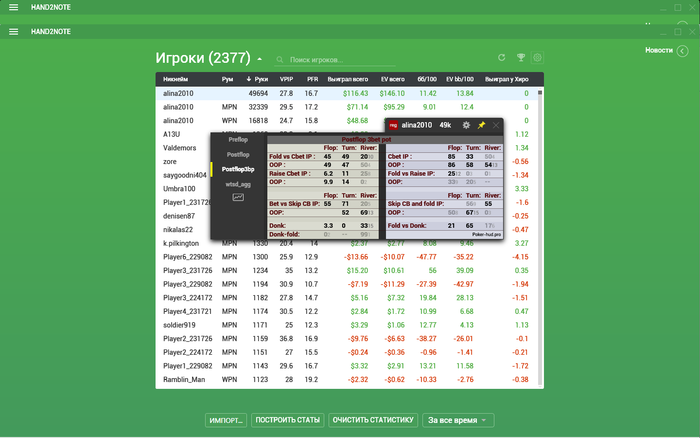Click ОЧИСТИТЬ СТАТИСТИКУ button
Viewport: 700px width, 438px height.
pyautogui.click(x=373, y=420)
